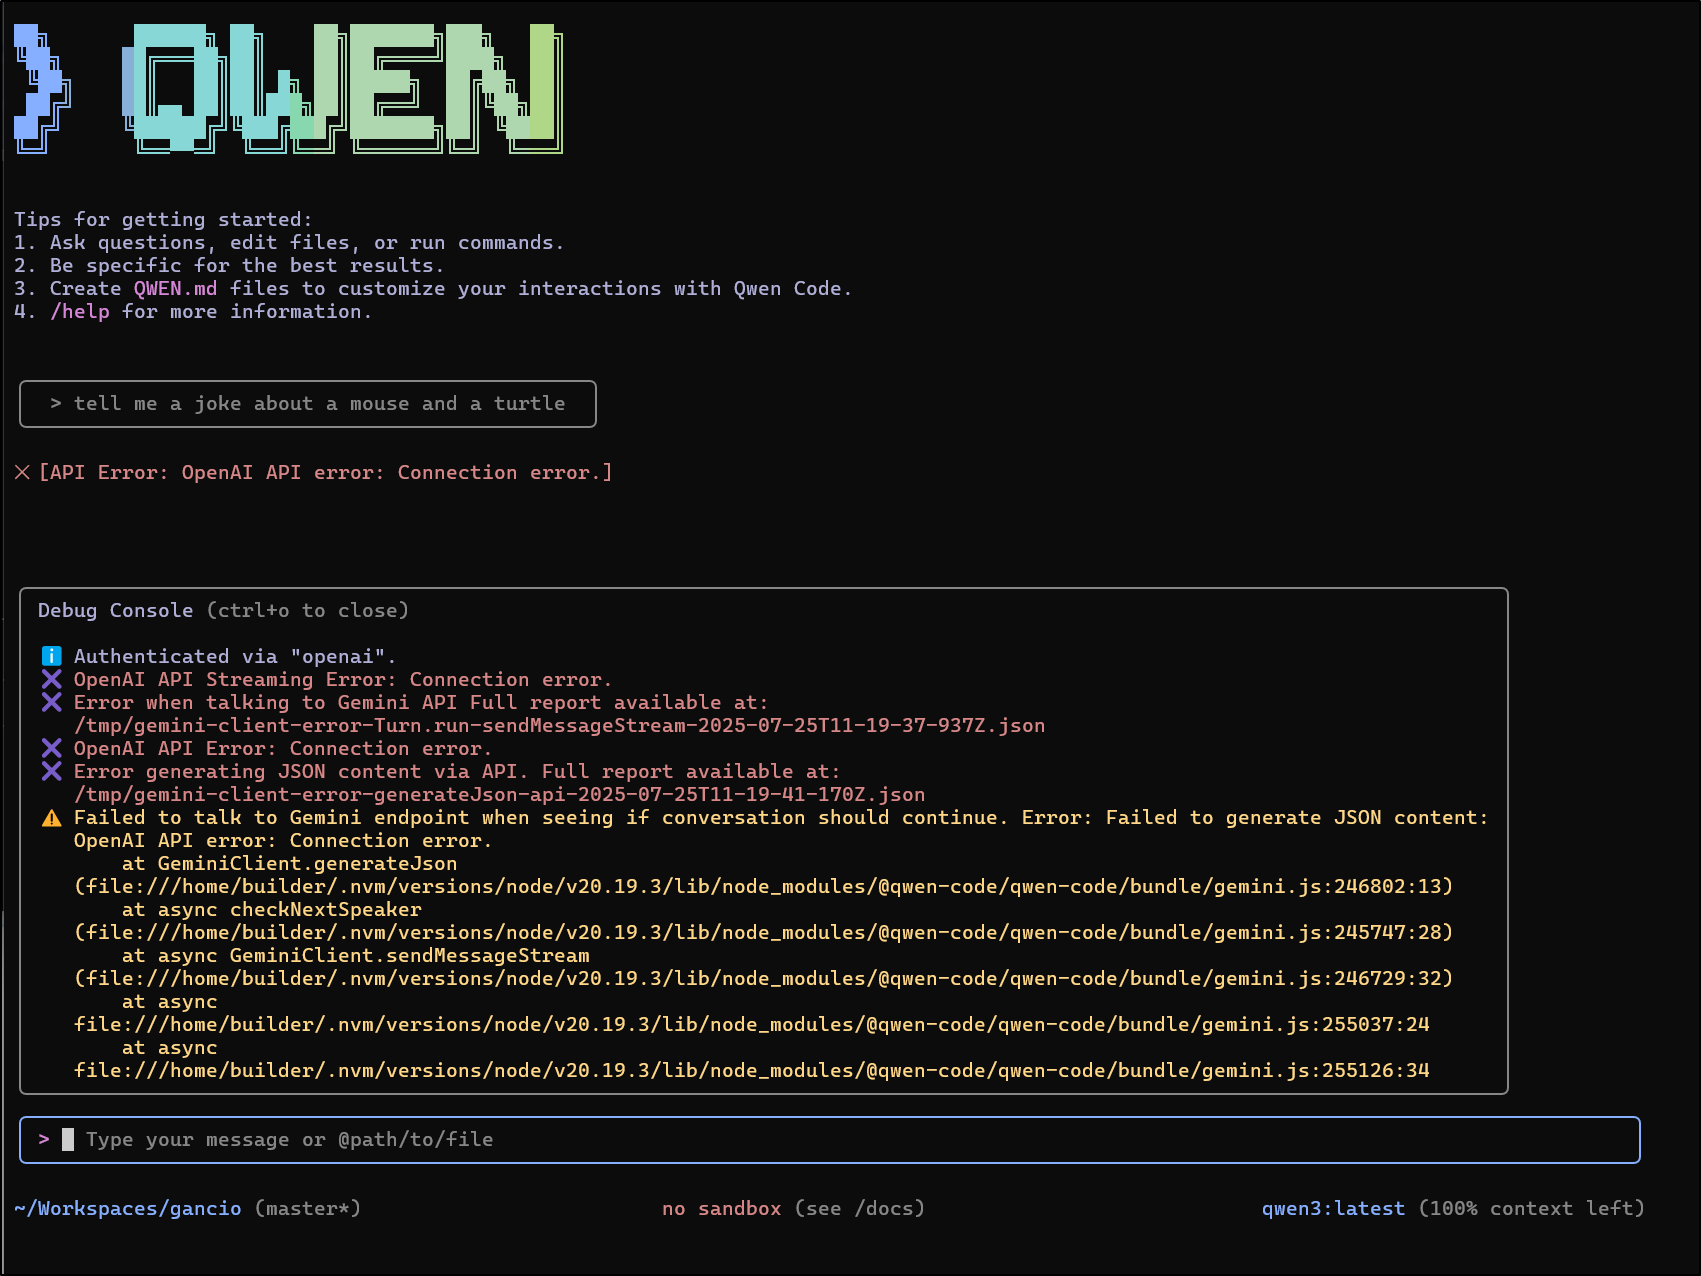1701x1276 pixels.
Task: Click the message input field
Action: click(830, 1140)
